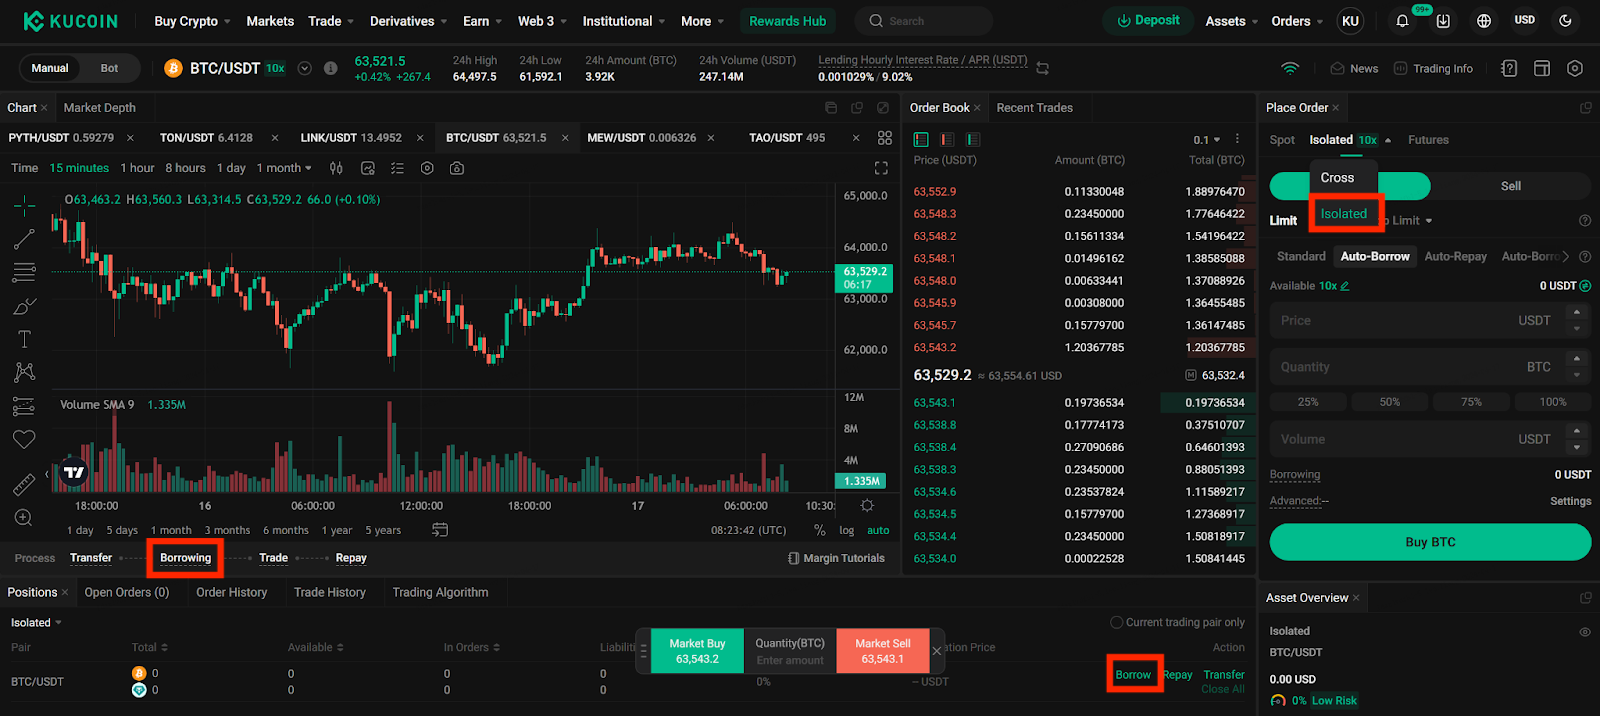Open the Margin Tutorials link
1600x716 pixels.
836,558
